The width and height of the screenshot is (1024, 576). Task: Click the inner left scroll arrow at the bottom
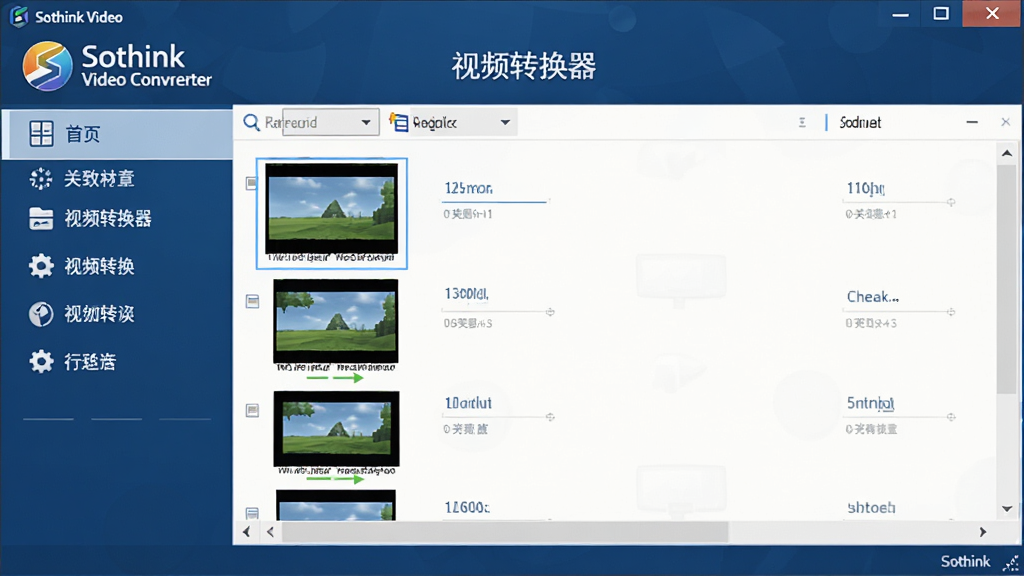point(270,532)
